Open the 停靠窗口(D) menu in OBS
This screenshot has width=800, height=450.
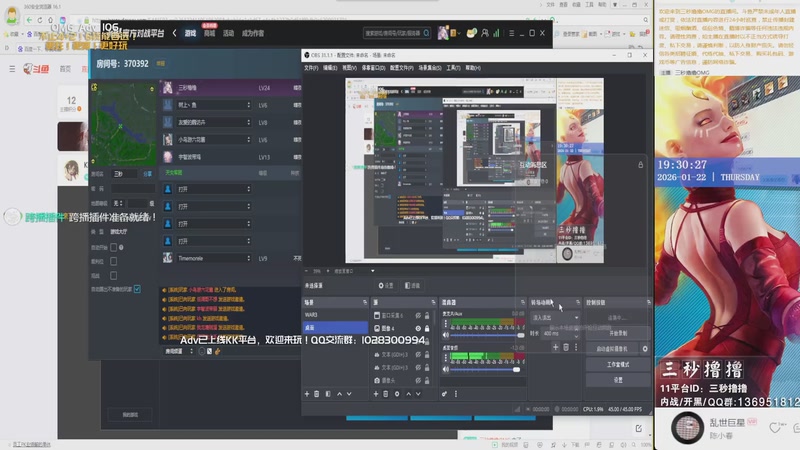pyautogui.click(x=373, y=68)
